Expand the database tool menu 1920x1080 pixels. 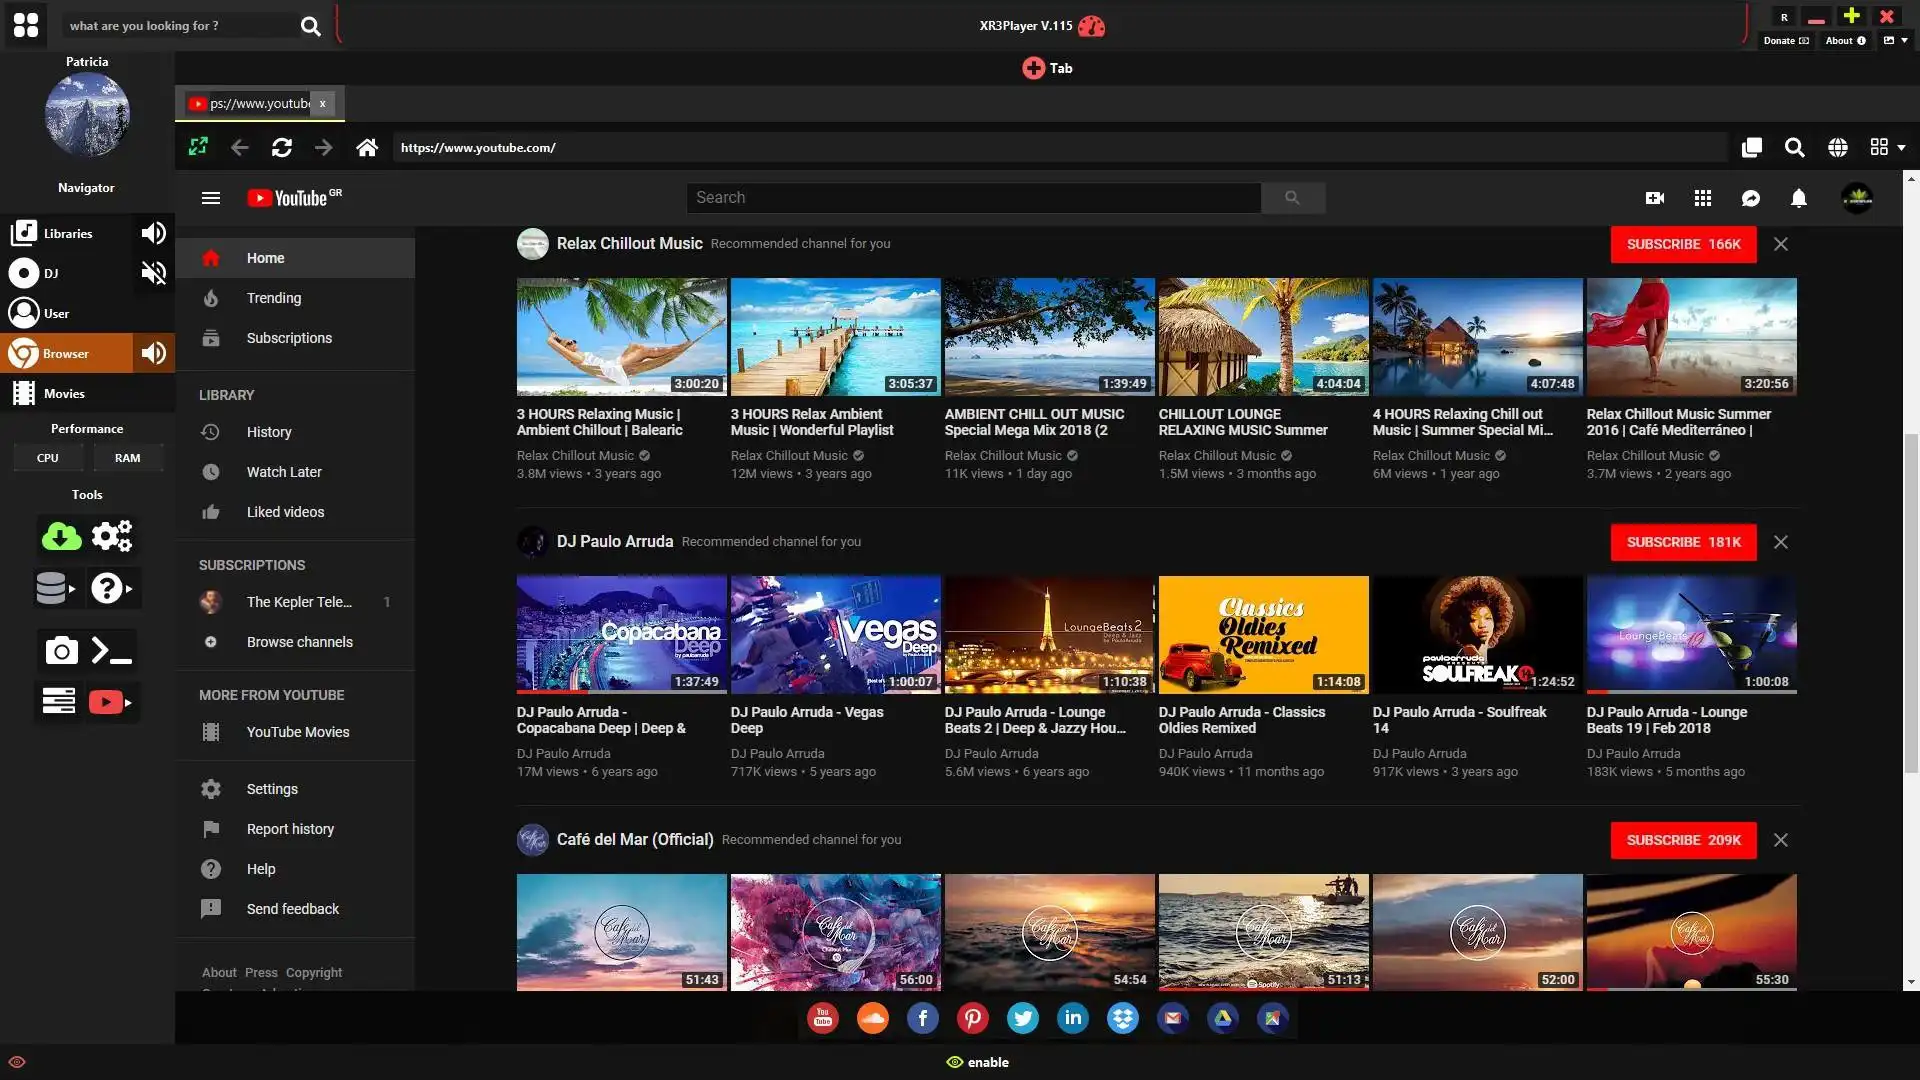tap(55, 588)
